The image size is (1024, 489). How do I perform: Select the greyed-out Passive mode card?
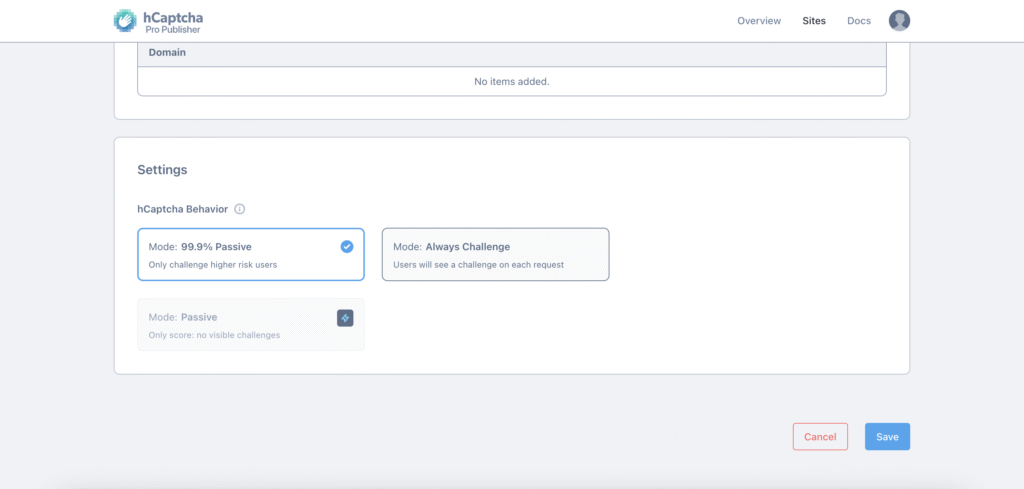(x=250, y=324)
